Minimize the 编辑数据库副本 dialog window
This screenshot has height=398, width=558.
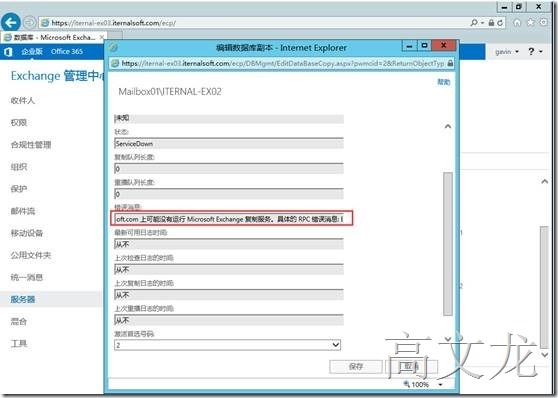pos(409,46)
